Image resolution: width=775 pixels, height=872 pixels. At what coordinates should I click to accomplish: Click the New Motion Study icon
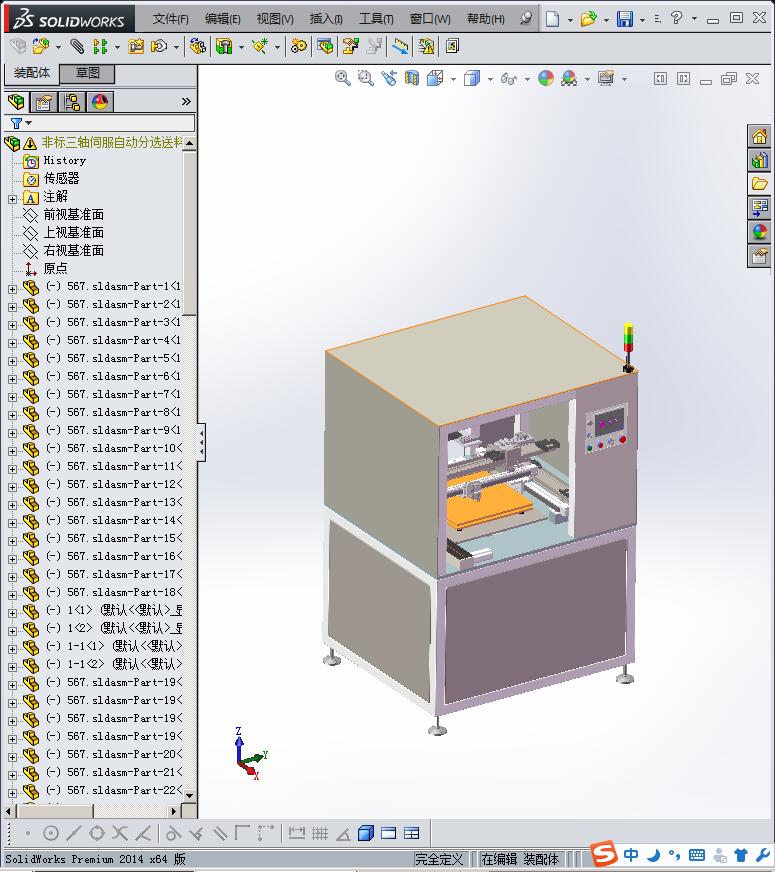pyautogui.click(x=299, y=46)
